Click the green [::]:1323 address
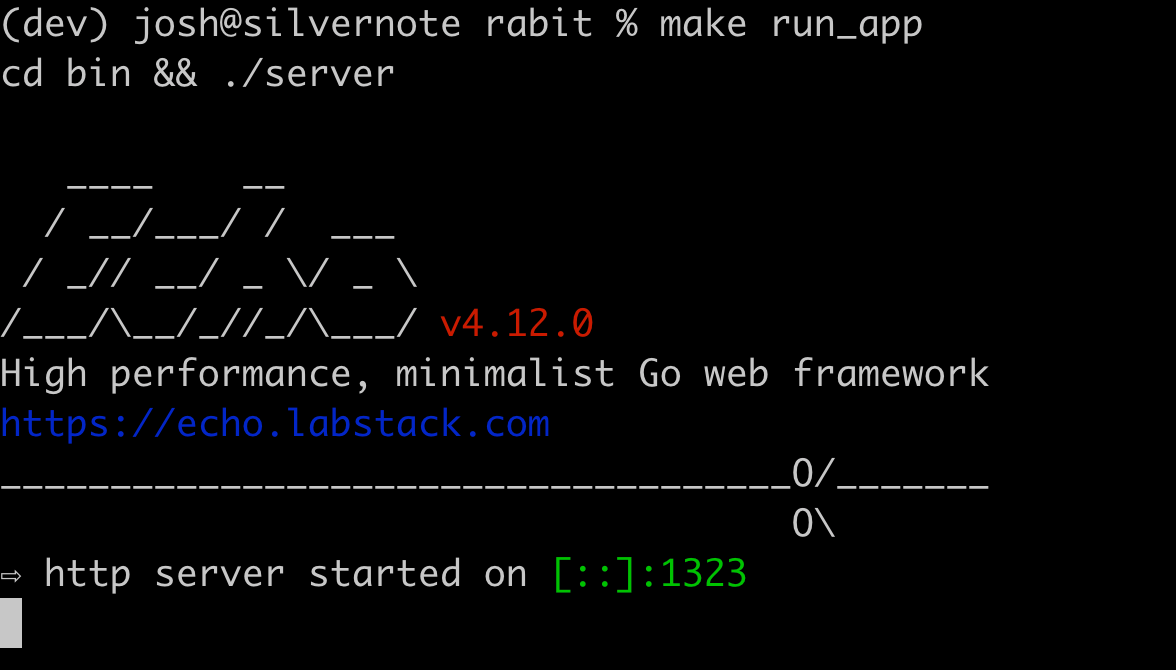The image size is (1176, 670). [x=650, y=575]
